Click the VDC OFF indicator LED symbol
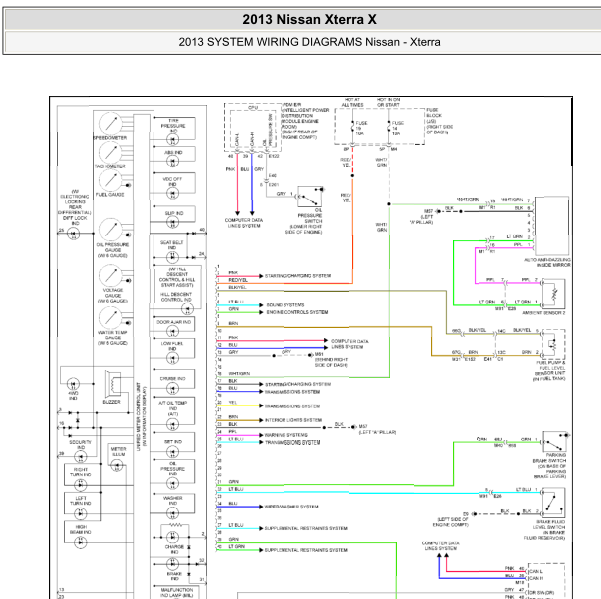The width and height of the screenshot is (601, 599). tap(172, 194)
